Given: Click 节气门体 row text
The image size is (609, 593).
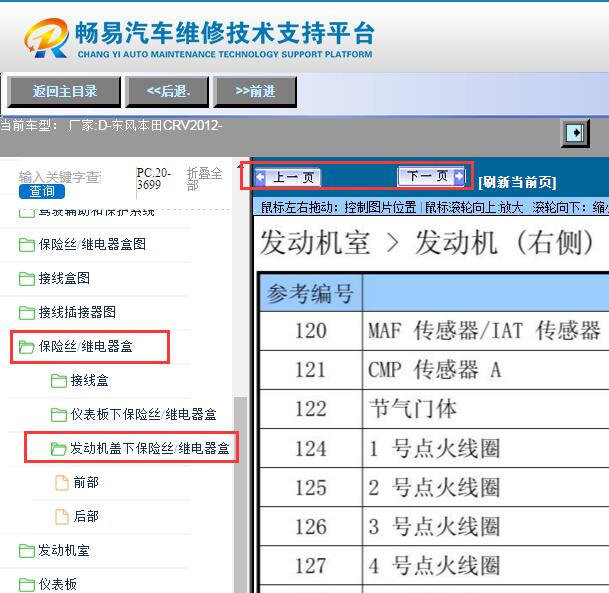Looking at the screenshot, I should pos(413,409).
